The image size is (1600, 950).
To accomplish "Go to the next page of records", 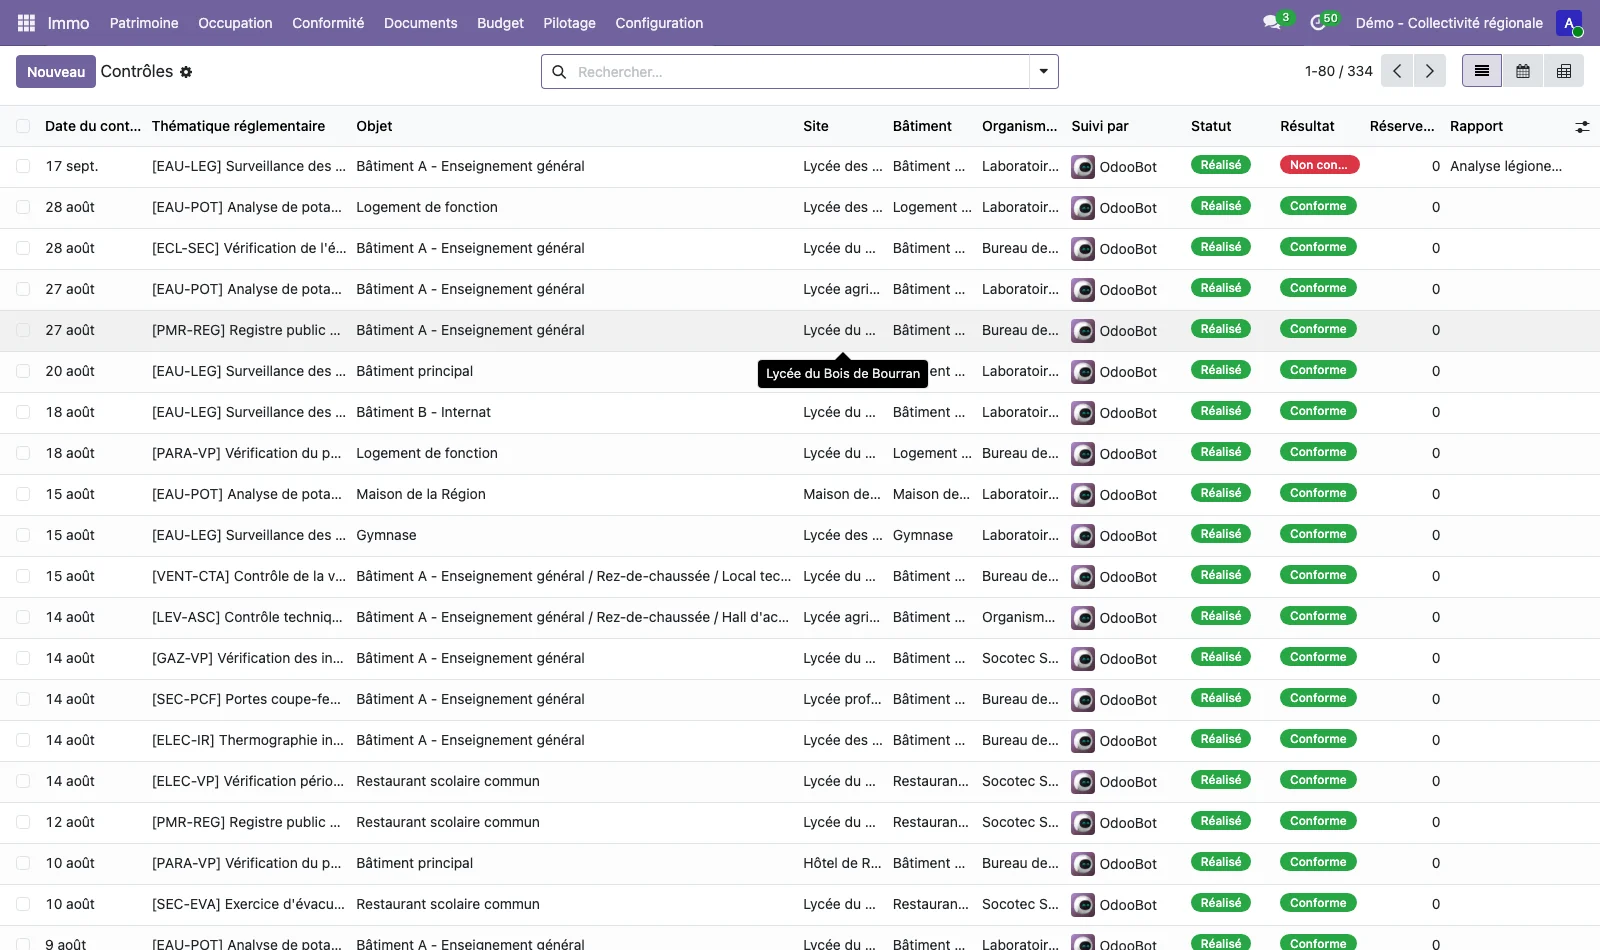I will (1430, 71).
